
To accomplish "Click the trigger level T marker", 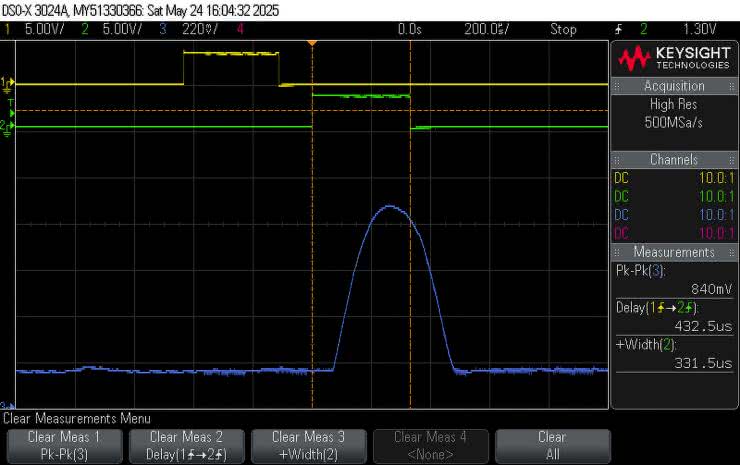I will point(10,103).
